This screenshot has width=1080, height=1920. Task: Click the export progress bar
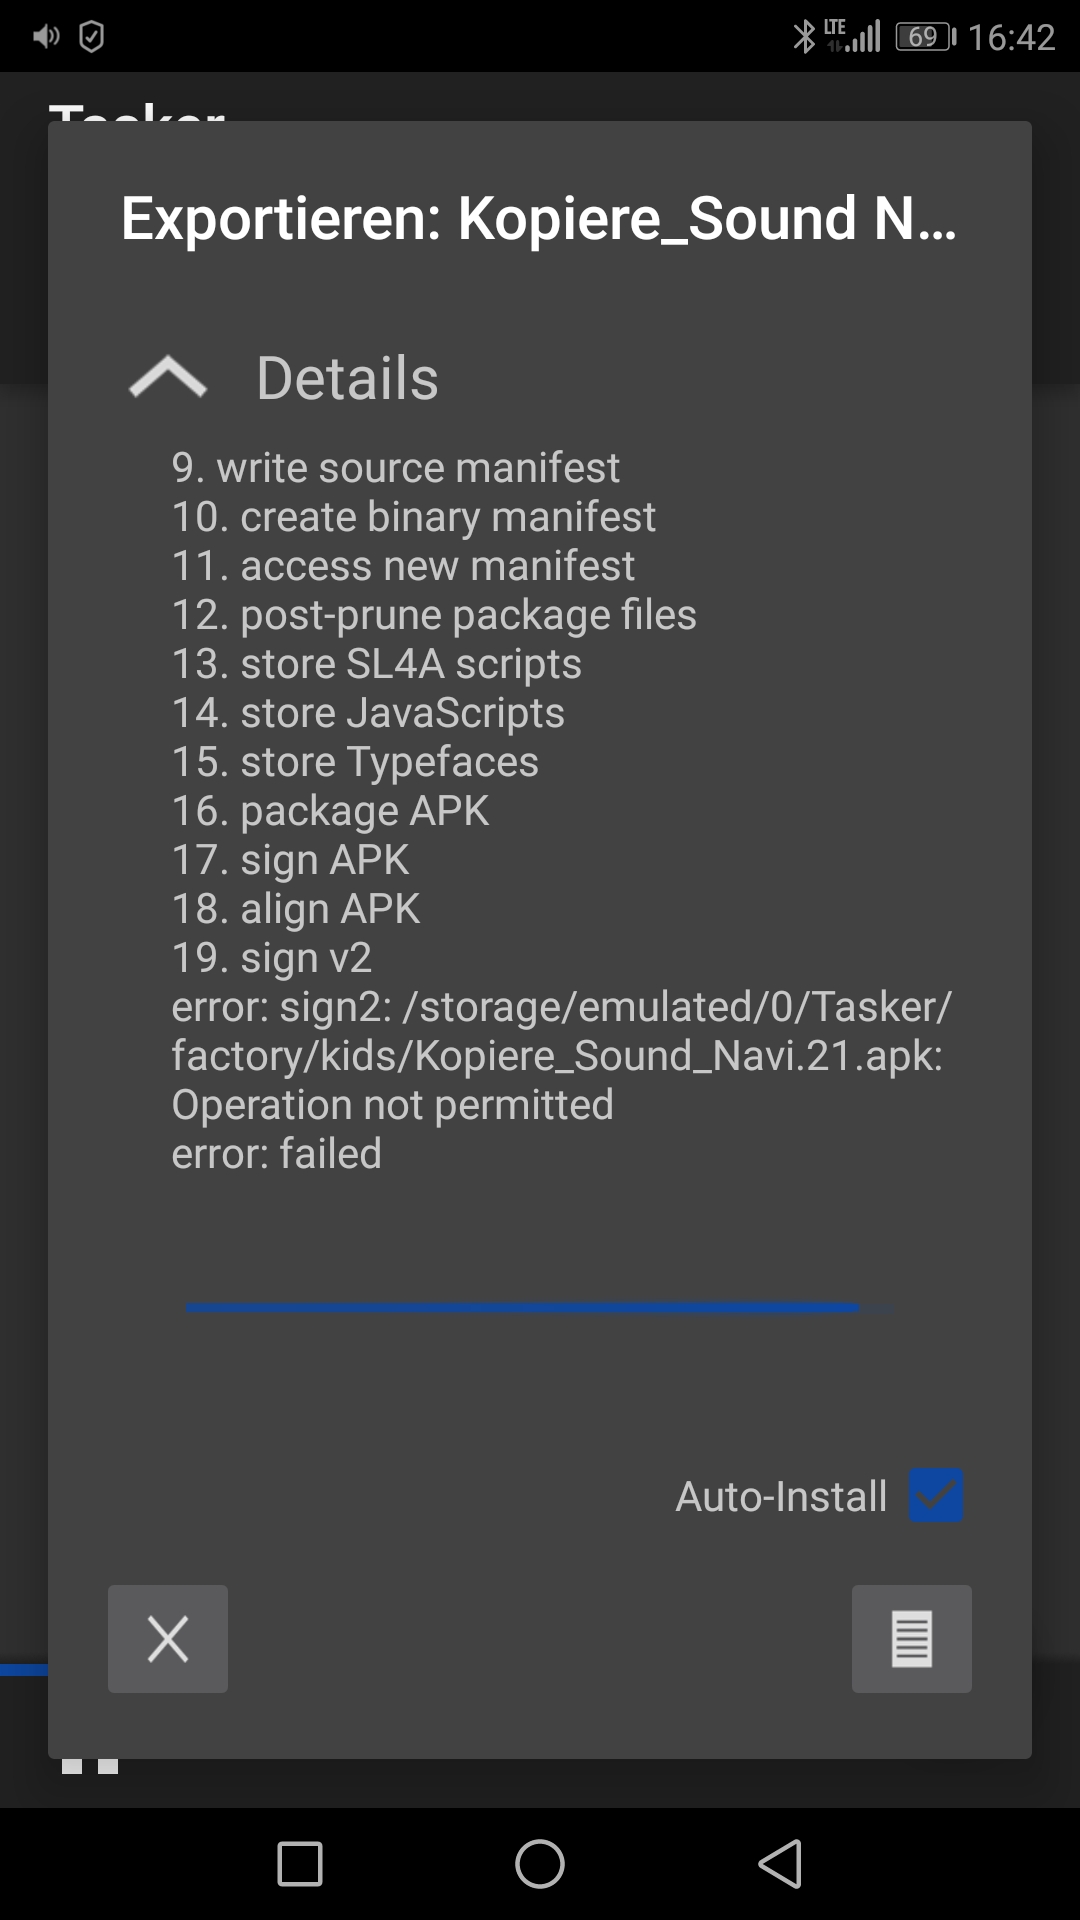point(540,1307)
